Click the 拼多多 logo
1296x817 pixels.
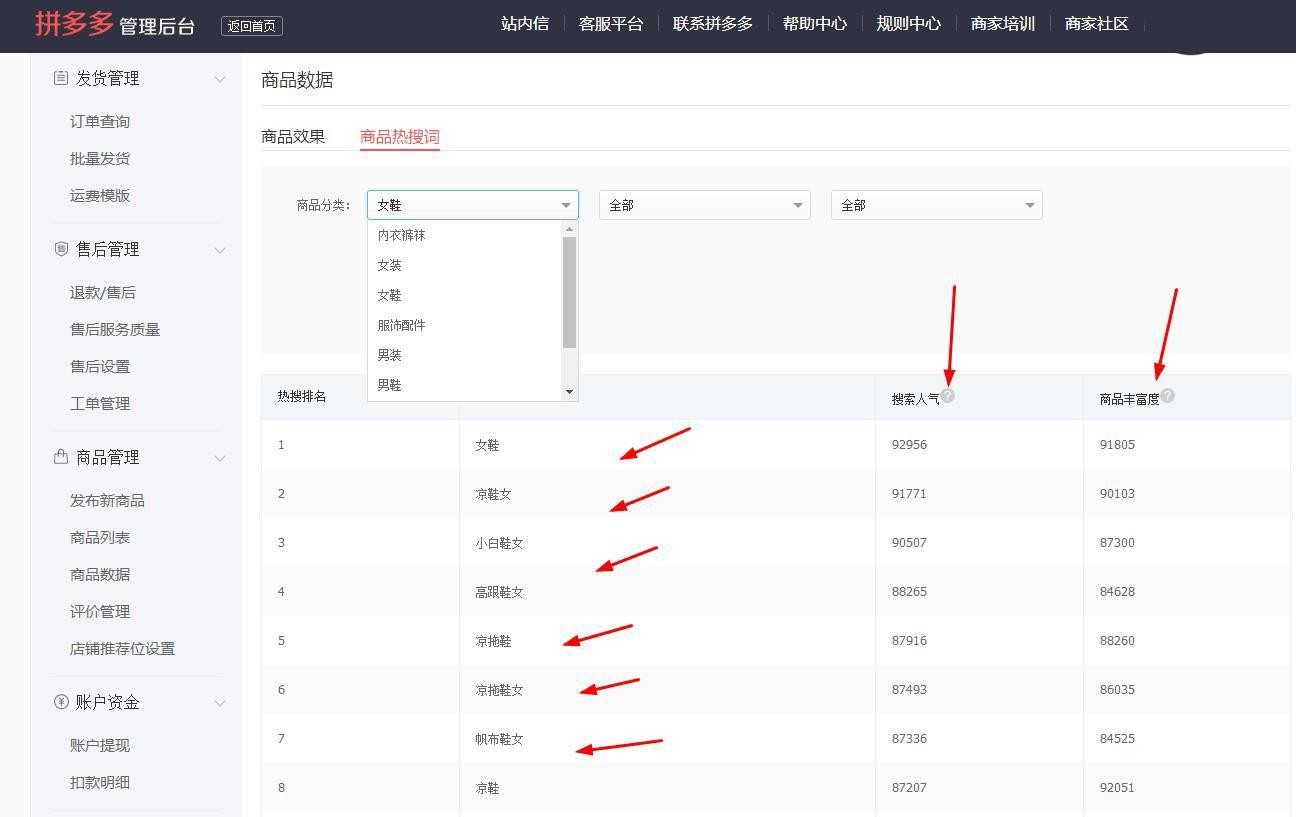pyautogui.click(x=74, y=23)
